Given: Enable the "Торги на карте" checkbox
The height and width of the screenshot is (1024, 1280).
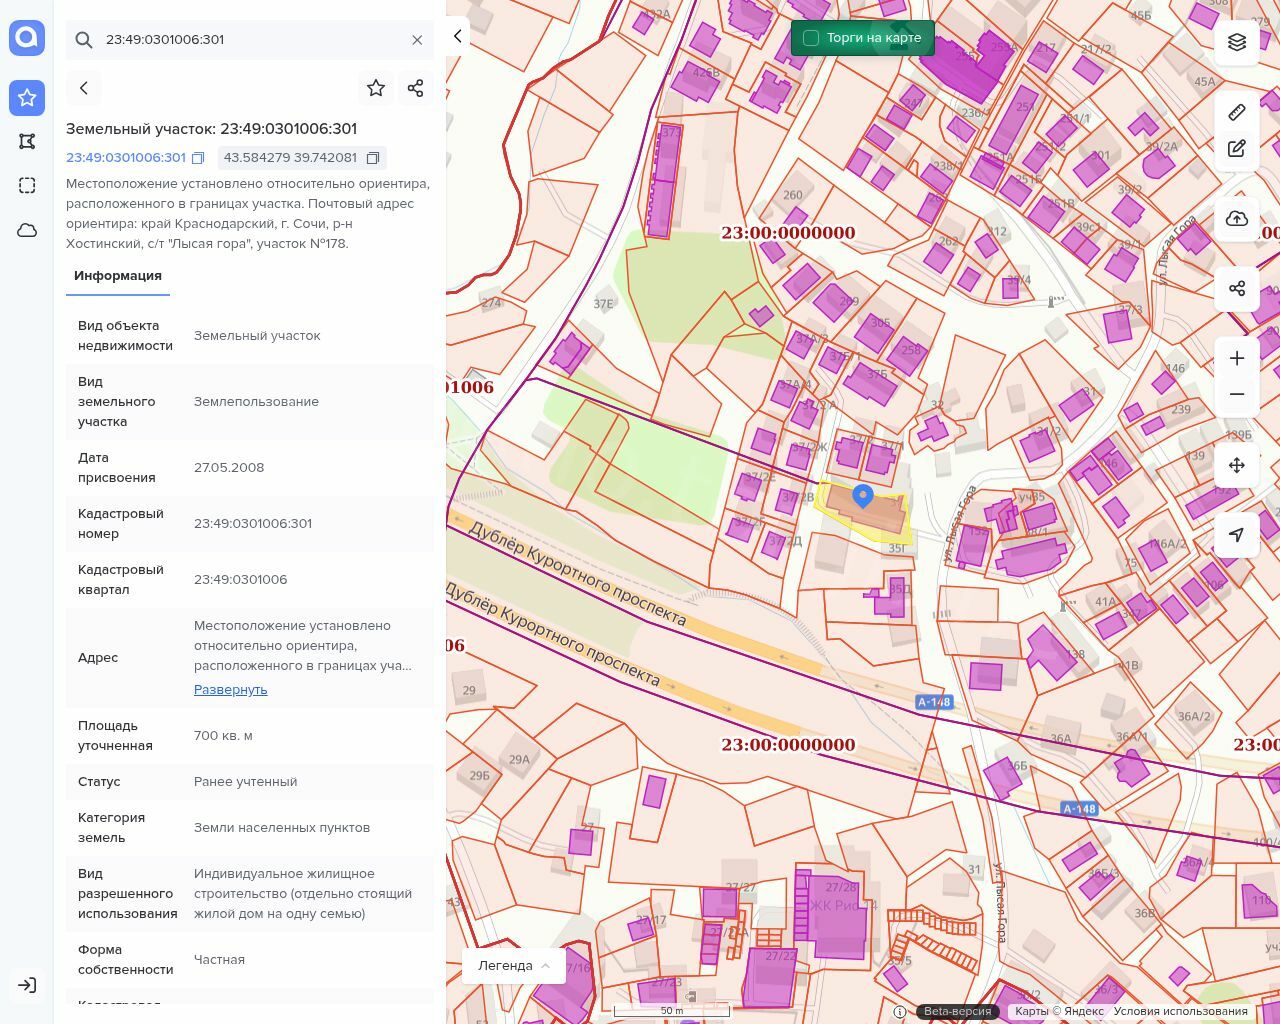Looking at the screenshot, I should click(811, 38).
